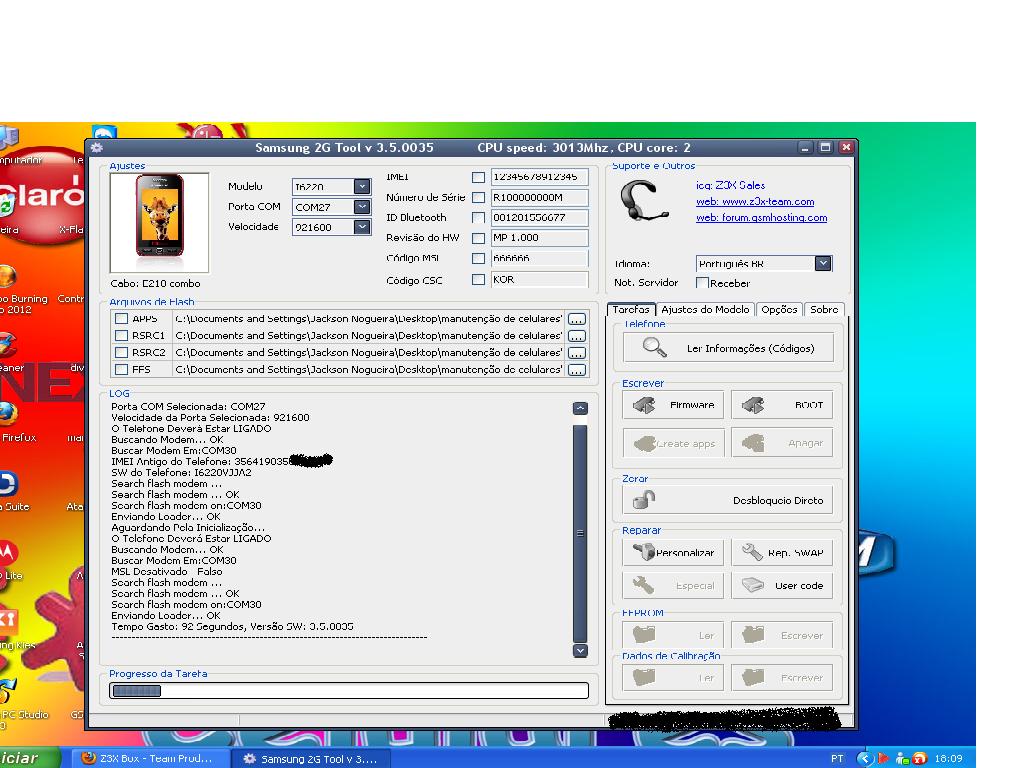Click the phone model thumbnail image

click(x=159, y=223)
